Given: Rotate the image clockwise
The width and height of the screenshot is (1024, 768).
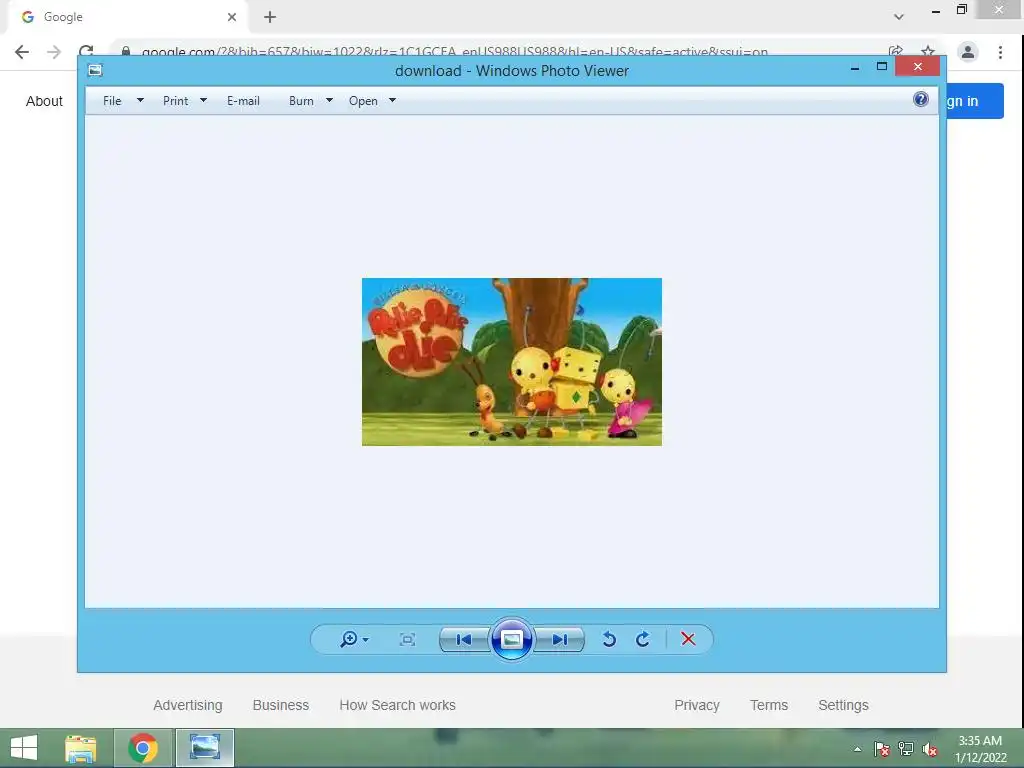Looking at the screenshot, I should click(x=643, y=639).
